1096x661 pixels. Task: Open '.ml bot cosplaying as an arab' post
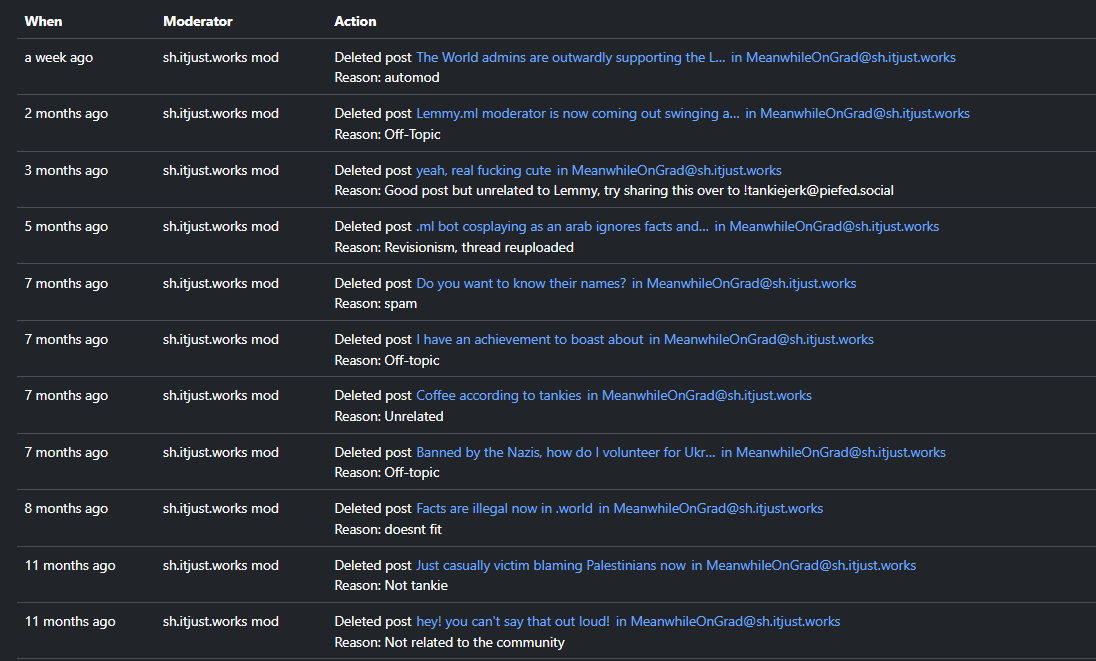(x=562, y=227)
